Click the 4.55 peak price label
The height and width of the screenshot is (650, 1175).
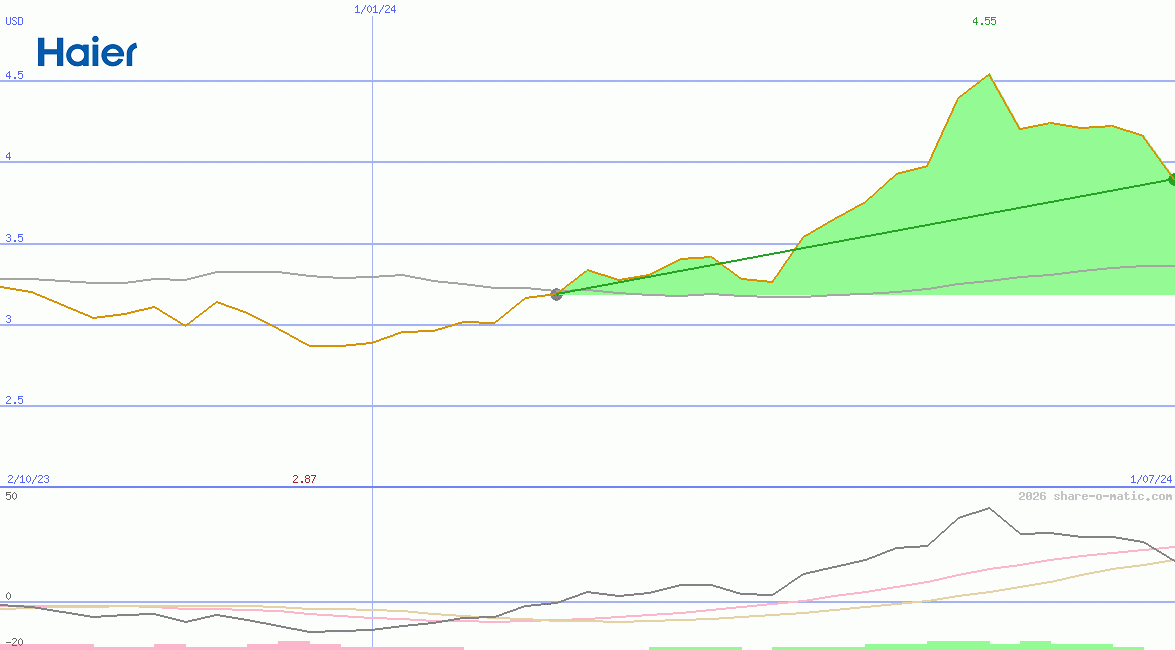pos(984,21)
